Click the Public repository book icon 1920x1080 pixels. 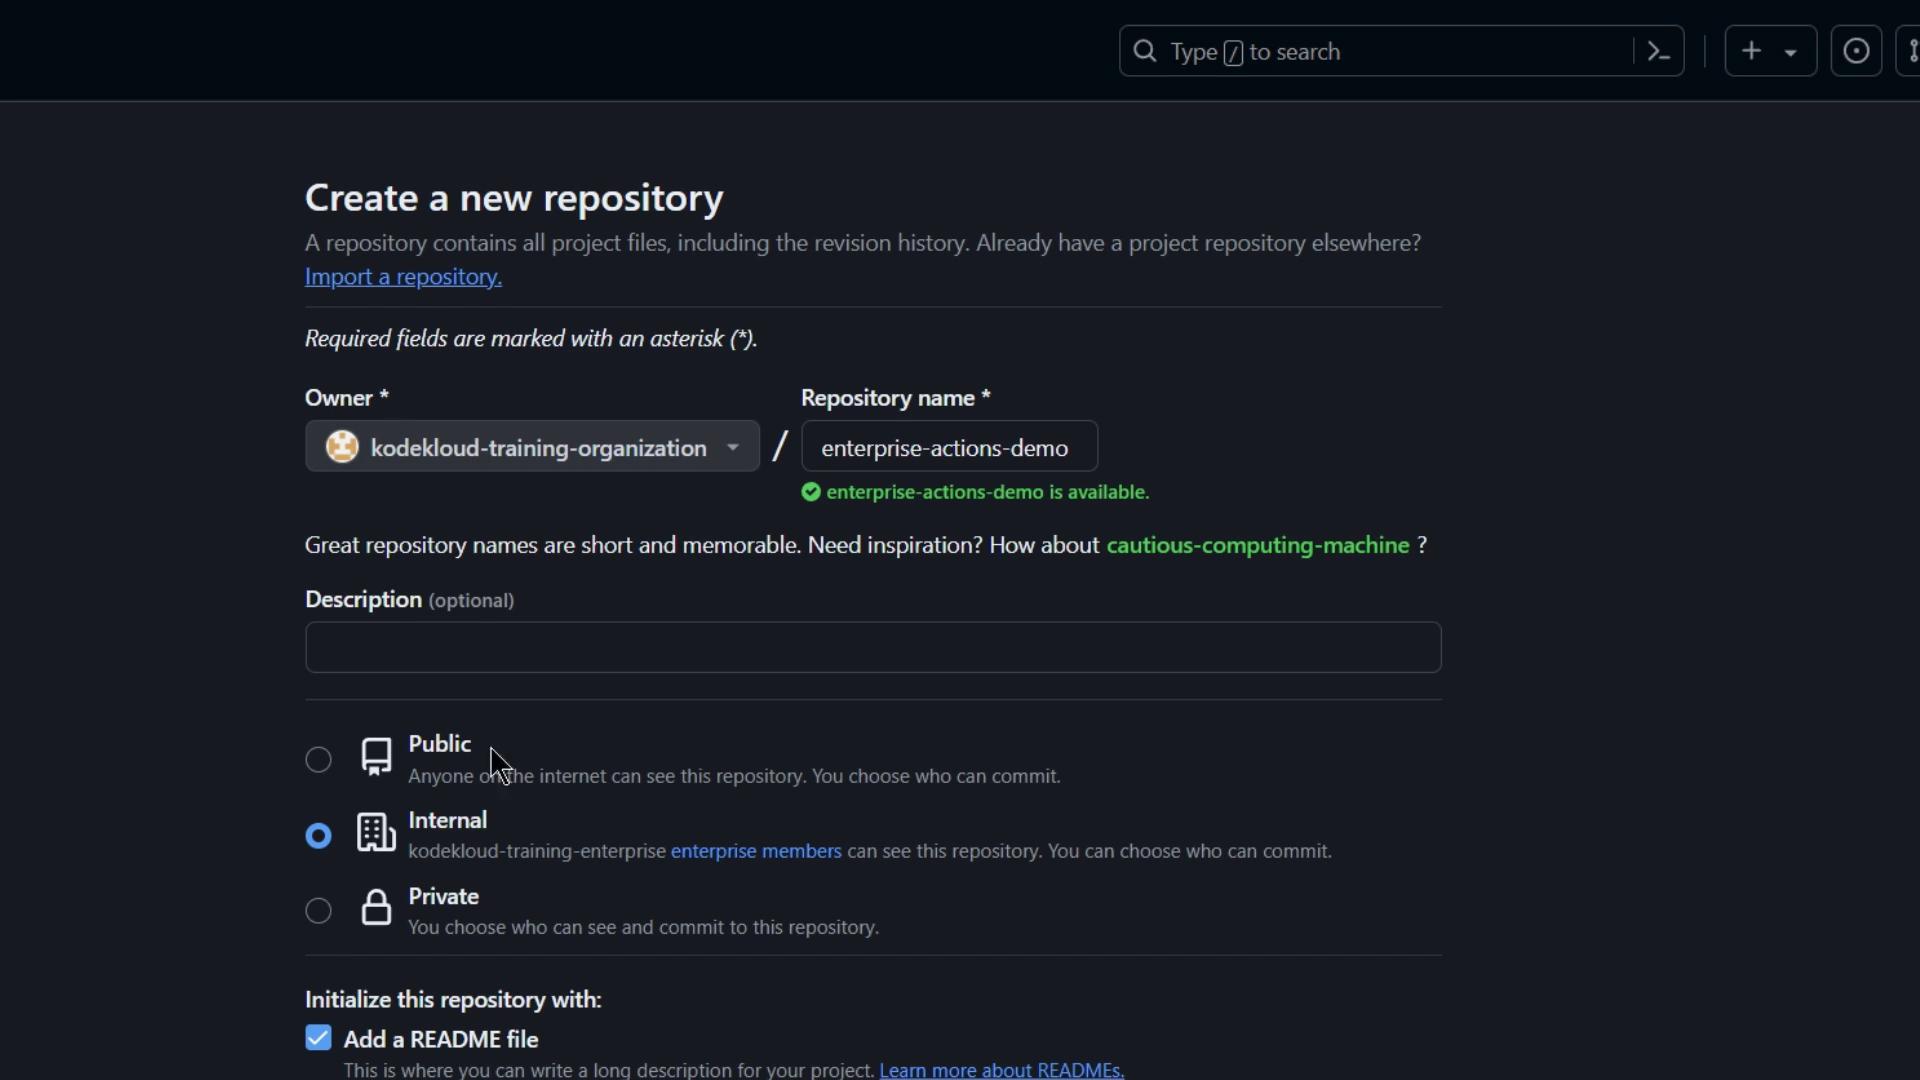(x=376, y=757)
